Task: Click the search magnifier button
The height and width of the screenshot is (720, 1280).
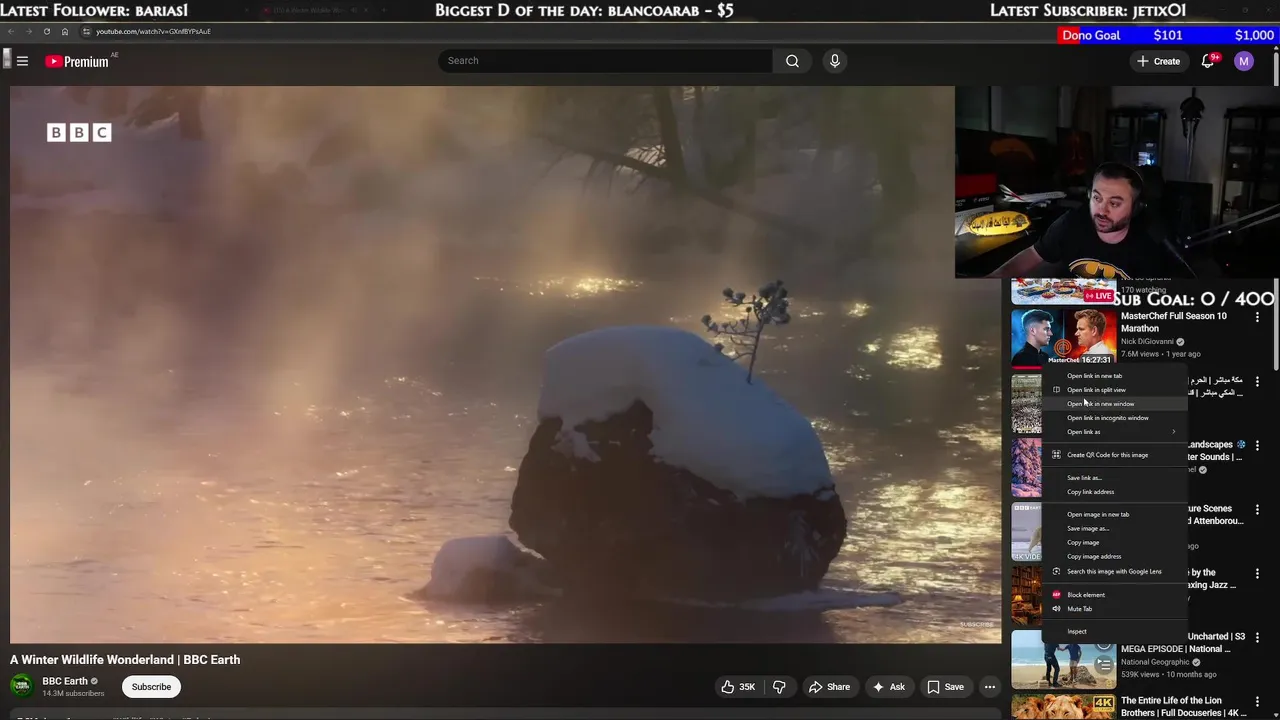Action: click(792, 61)
